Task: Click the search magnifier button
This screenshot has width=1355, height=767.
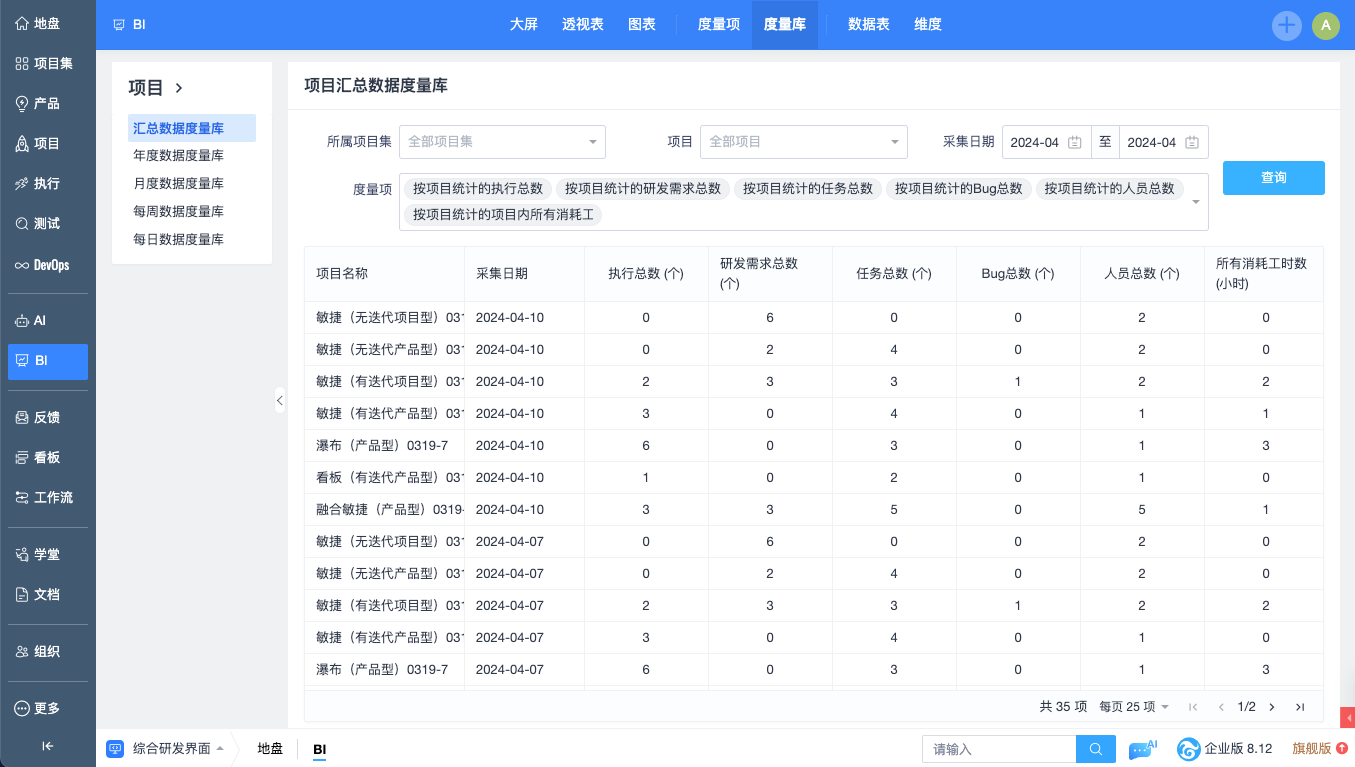Action: pos(1096,749)
